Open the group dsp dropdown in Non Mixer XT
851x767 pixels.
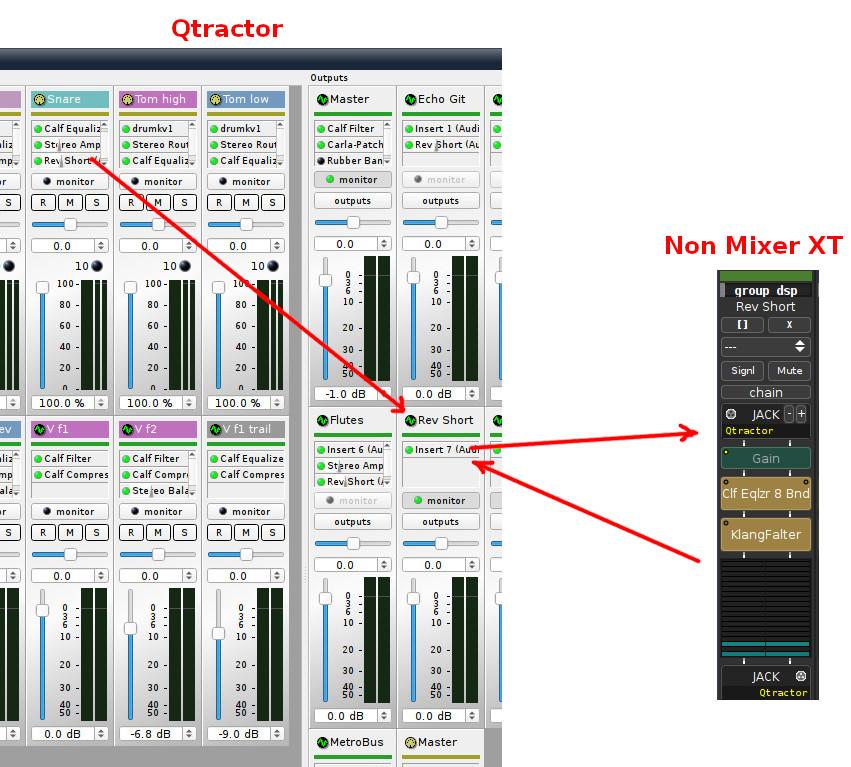[766, 290]
